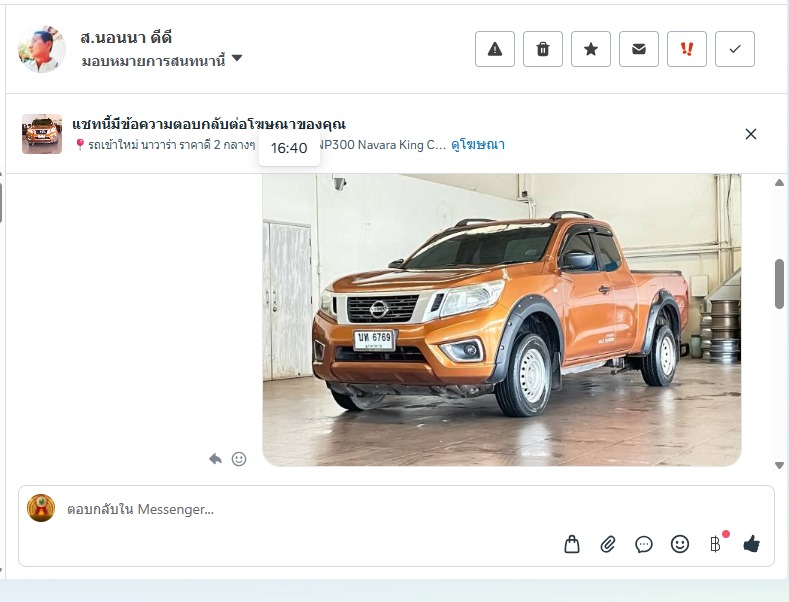Open the Baht payment request icon
The image size is (789, 602).
click(x=716, y=544)
